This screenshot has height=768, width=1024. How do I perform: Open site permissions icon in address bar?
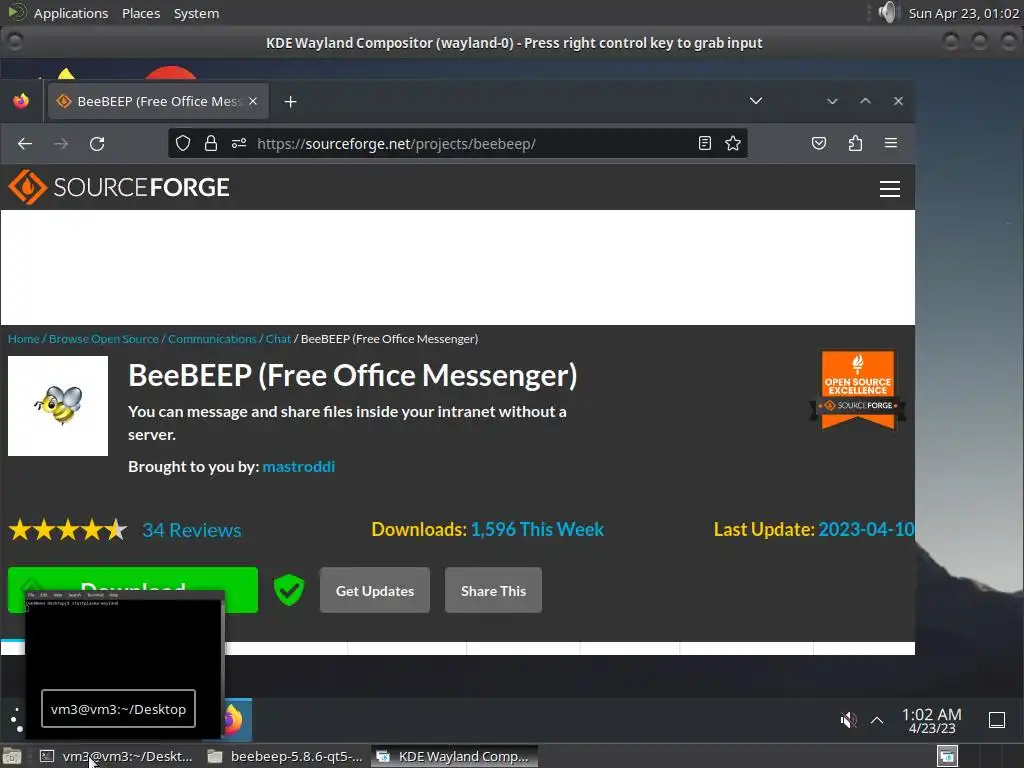(x=238, y=144)
